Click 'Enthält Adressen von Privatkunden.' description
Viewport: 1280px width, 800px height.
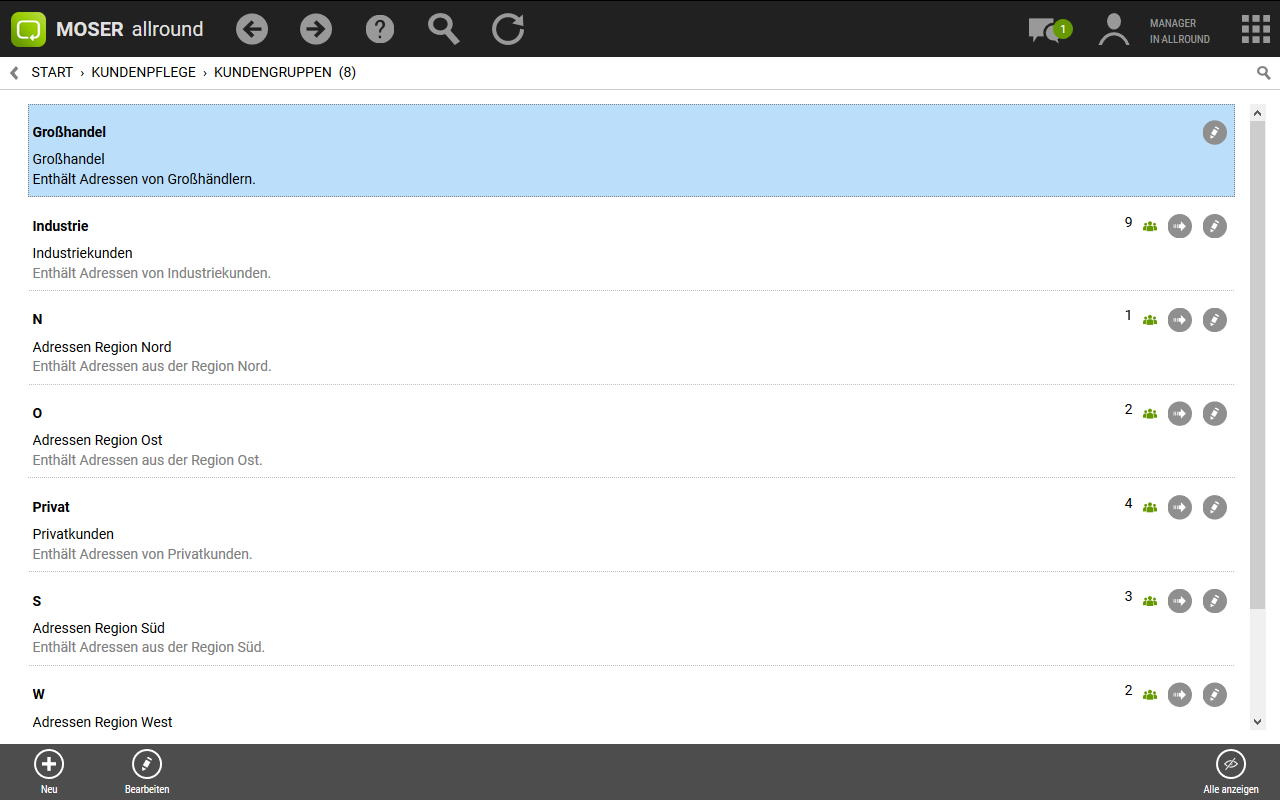click(142, 554)
